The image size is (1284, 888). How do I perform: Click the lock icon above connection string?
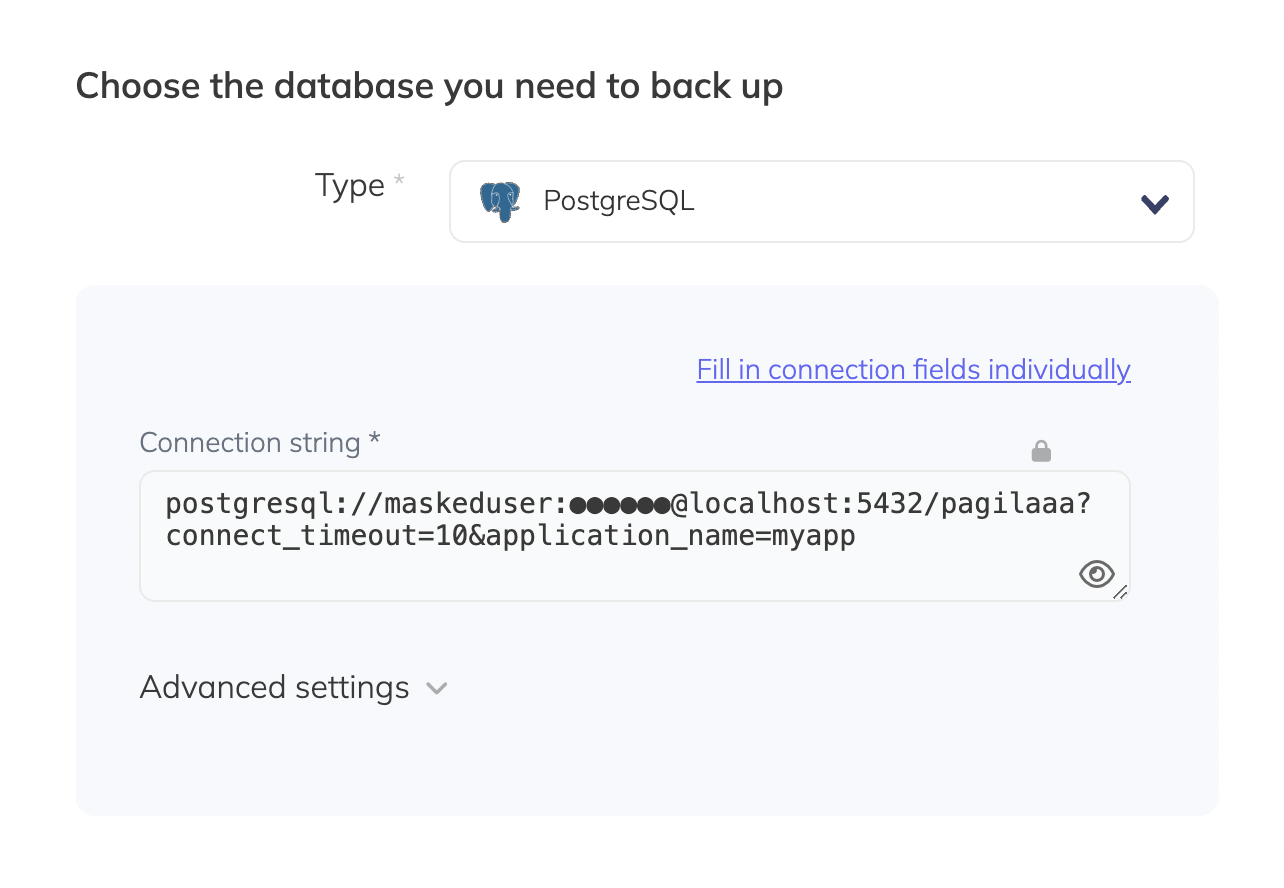point(1041,452)
